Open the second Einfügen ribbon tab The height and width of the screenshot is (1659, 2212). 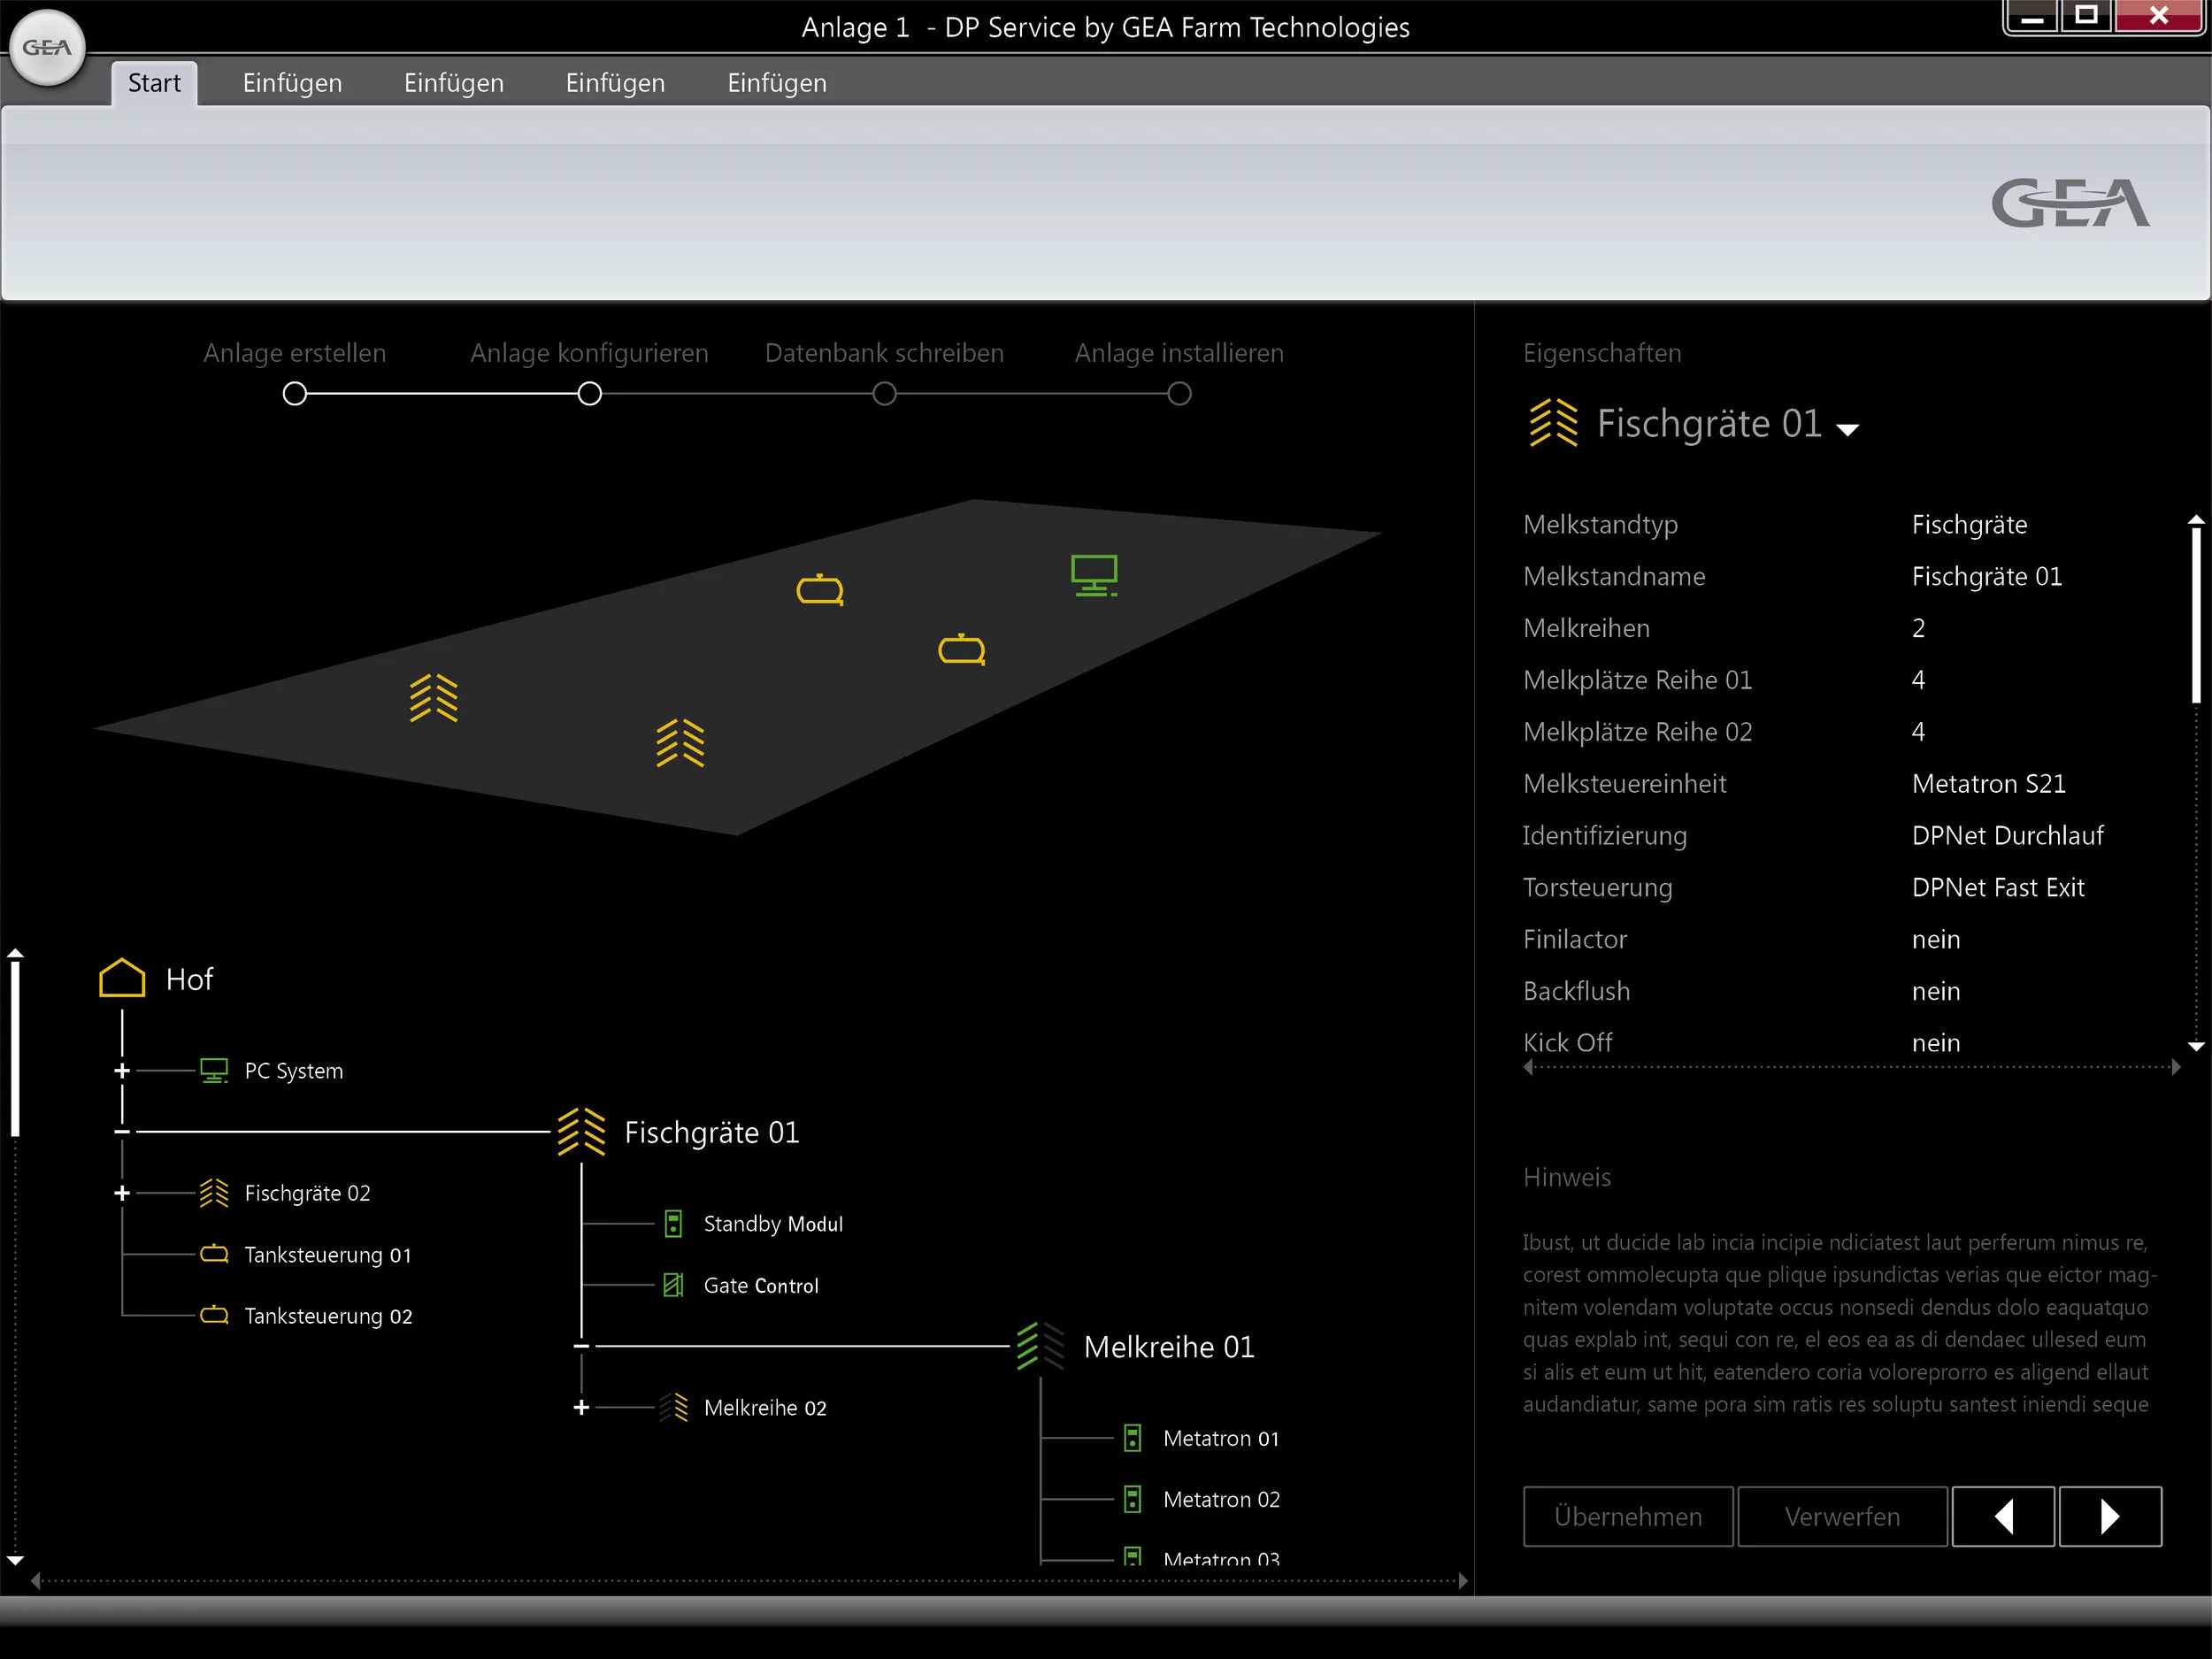coord(453,83)
